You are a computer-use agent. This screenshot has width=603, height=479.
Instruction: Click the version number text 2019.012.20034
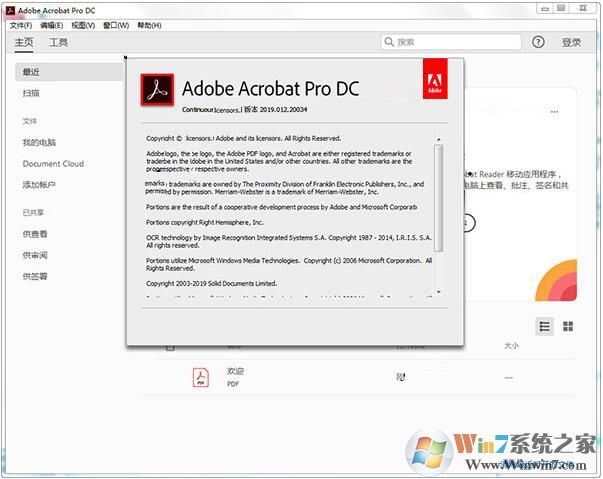283,110
